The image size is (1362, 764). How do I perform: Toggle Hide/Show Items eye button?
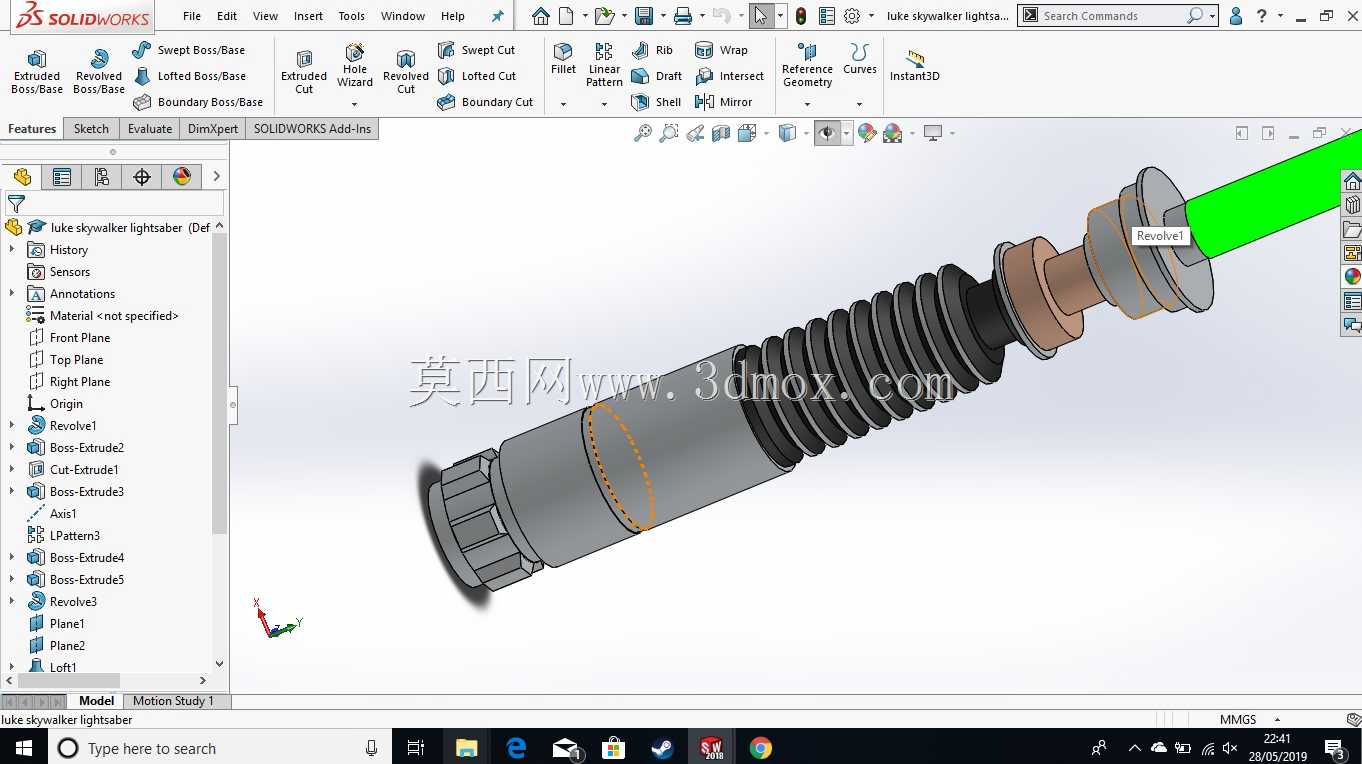[827, 133]
